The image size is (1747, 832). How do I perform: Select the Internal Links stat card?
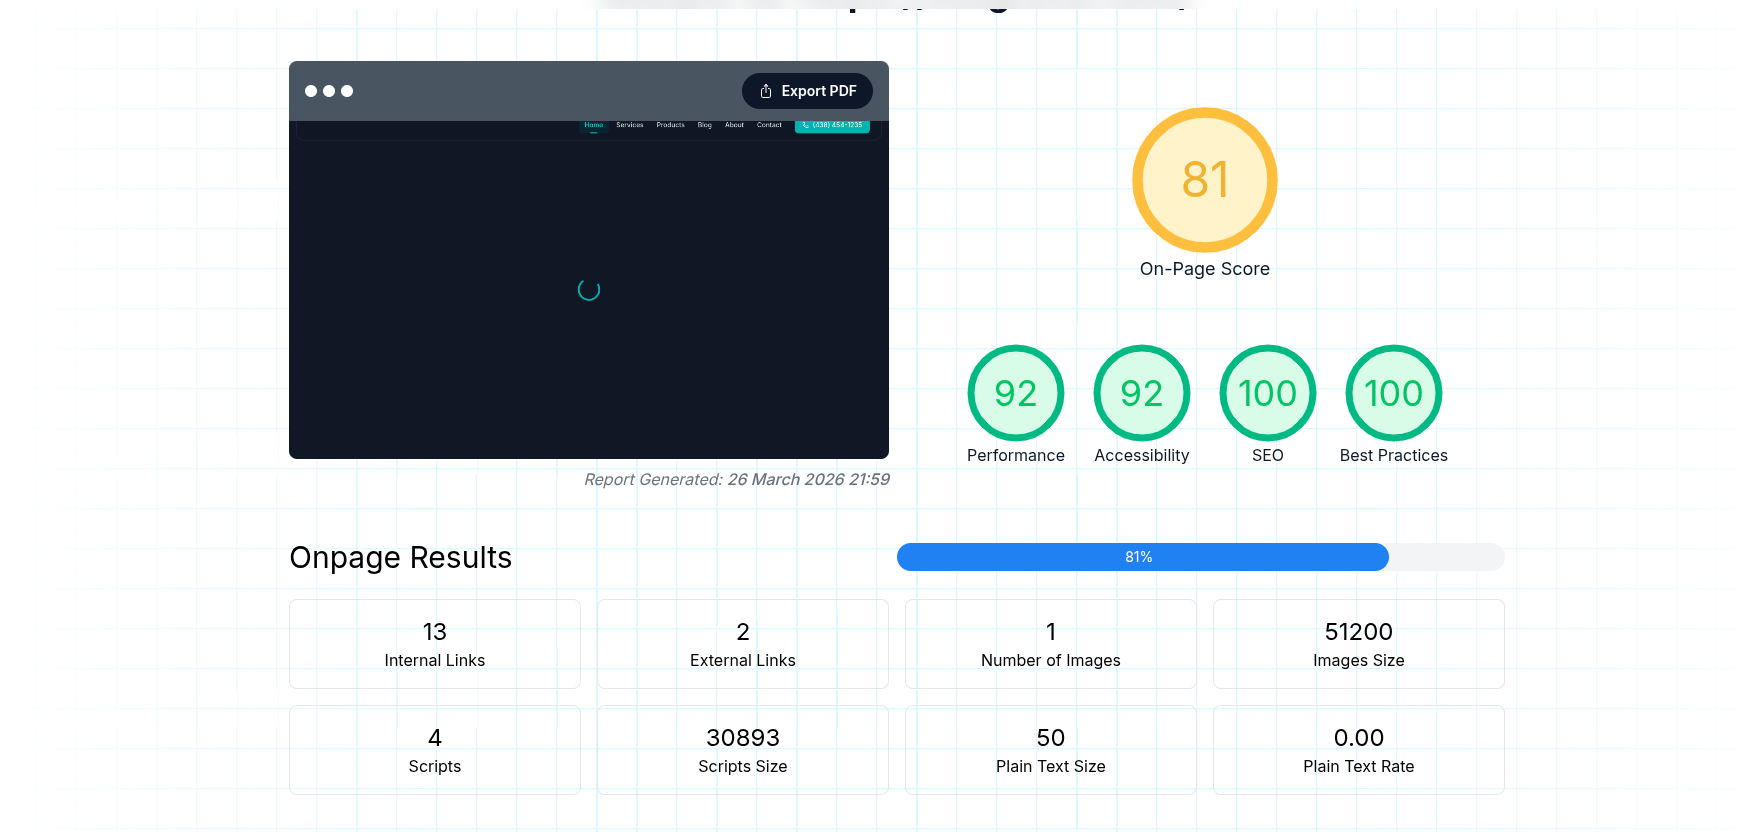(x=435, y=644)
